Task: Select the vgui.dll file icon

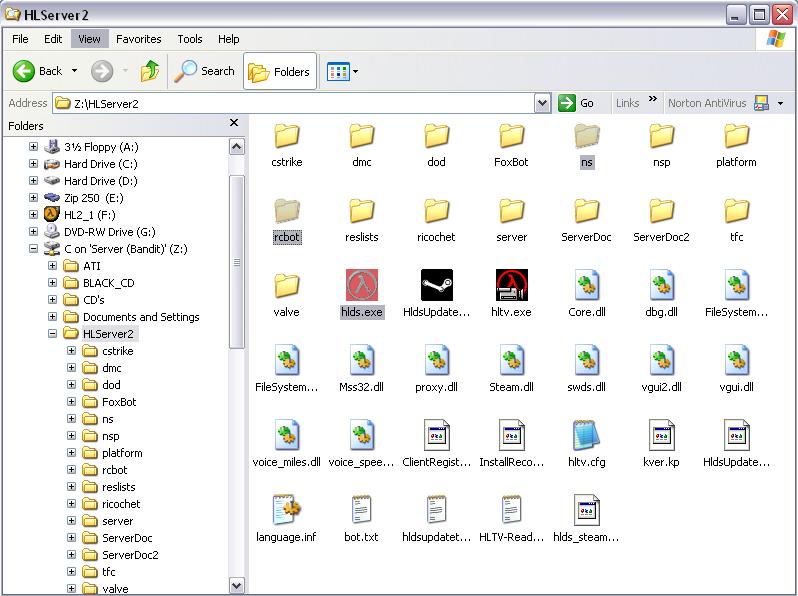Action: (736, 360)
